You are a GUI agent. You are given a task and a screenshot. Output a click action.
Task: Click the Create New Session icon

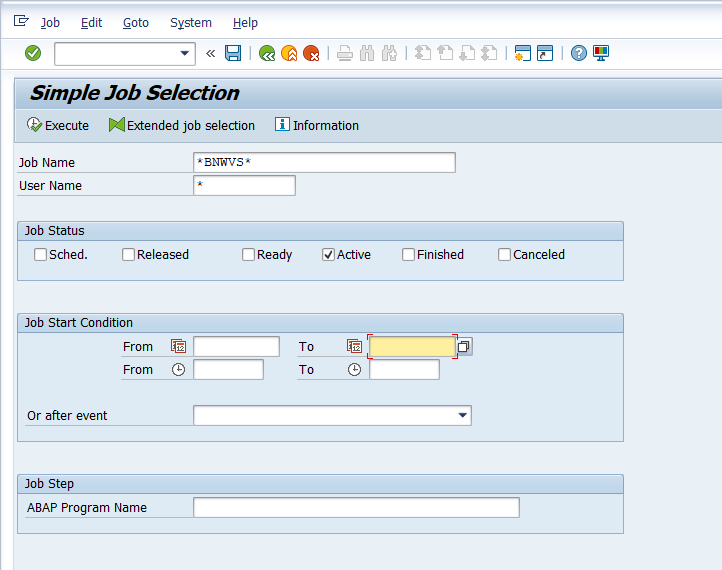(522, 53)
